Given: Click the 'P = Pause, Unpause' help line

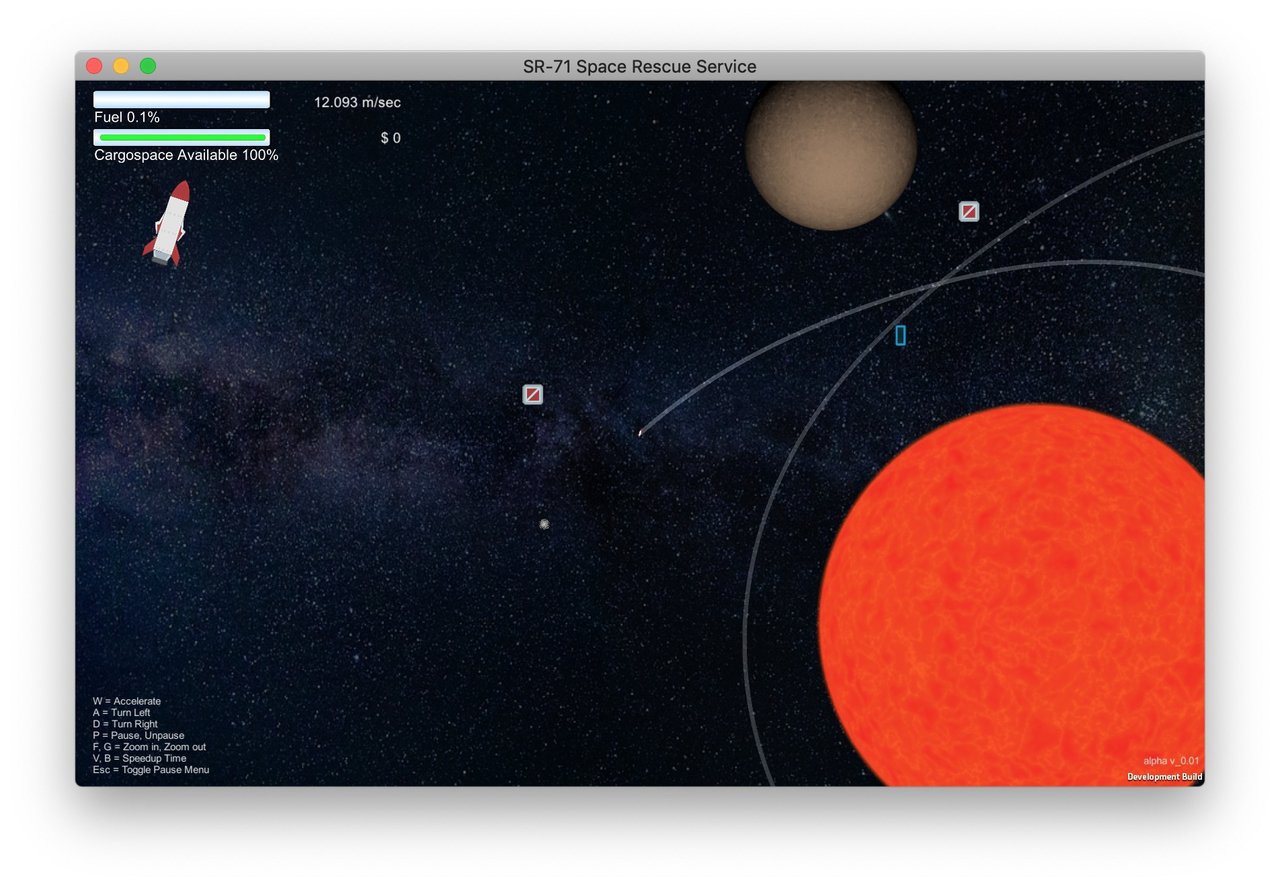Looking at the screenshot, I should (x=138, y=736).
